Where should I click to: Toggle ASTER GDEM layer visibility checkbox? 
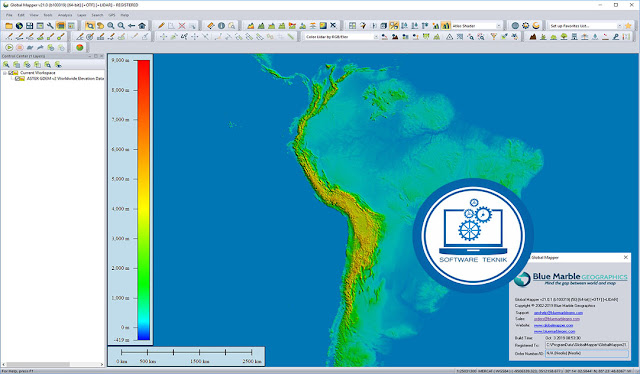pyautogui.click(x=17, y=78)
